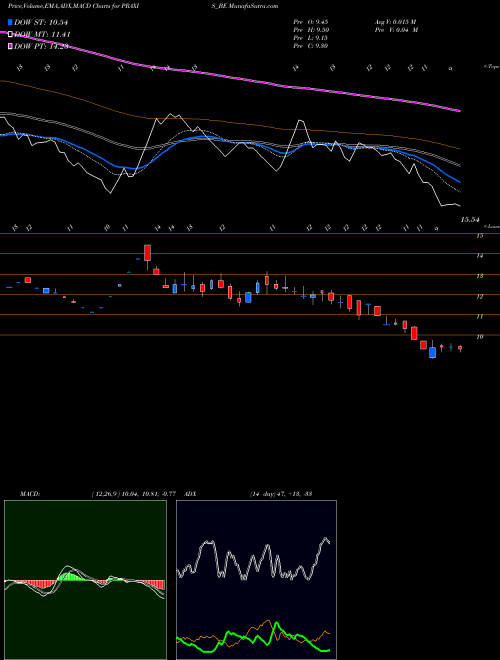Click the 'S_BE MunafaSutra.com' title text

[244, 6]
